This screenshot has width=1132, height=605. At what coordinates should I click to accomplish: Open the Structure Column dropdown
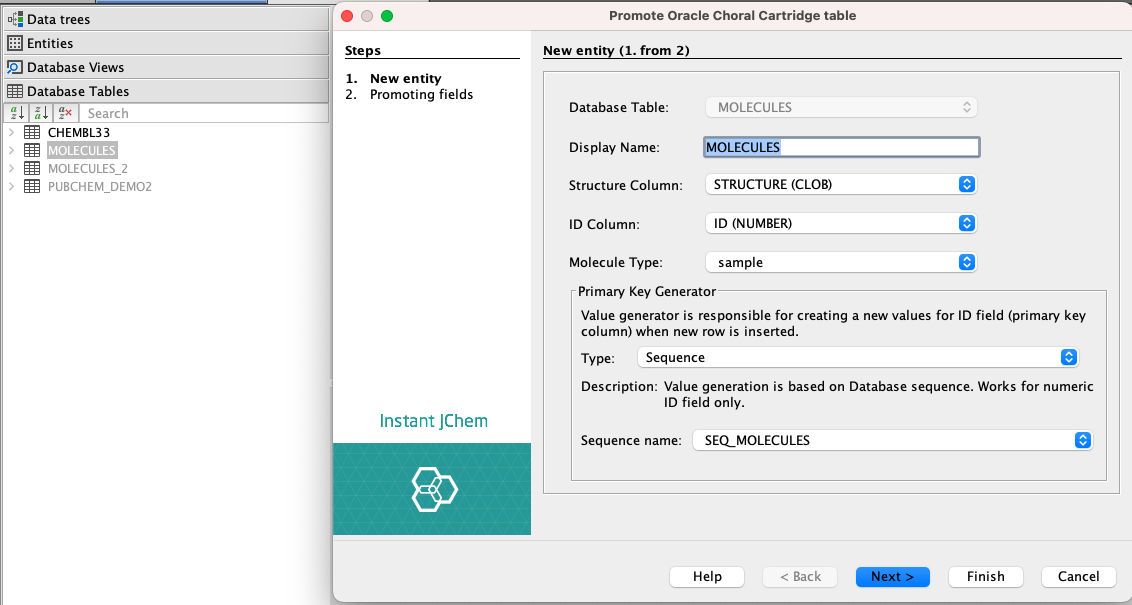point(840,185)
